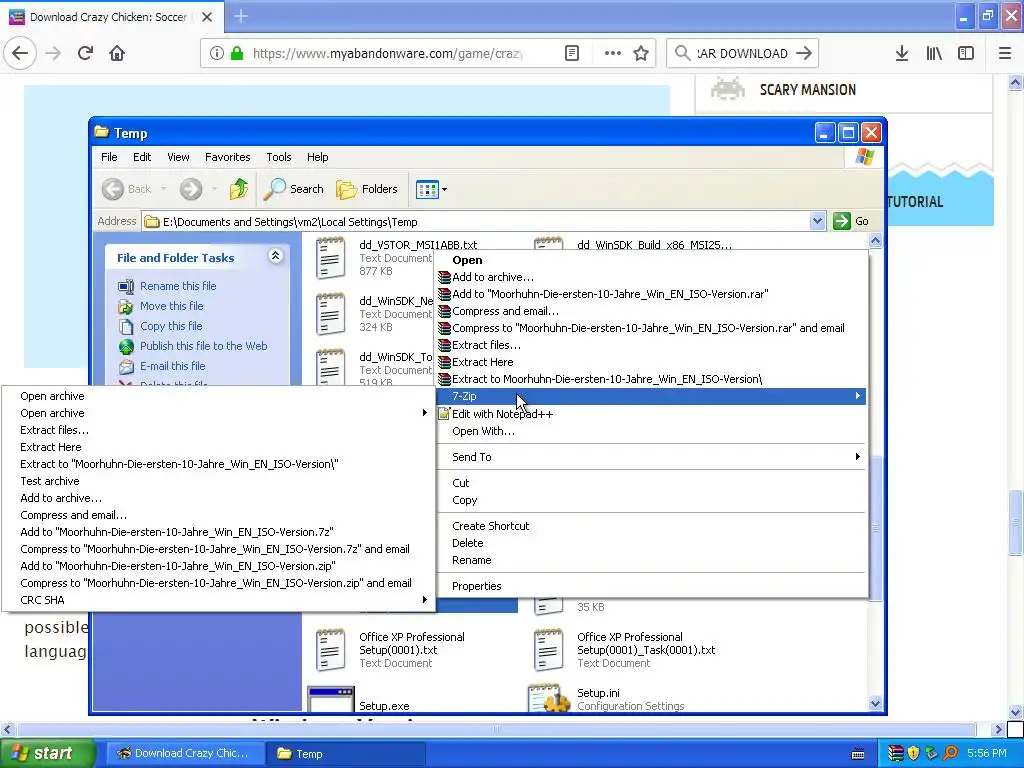Image resolution: width=1024 pixels, height=768 pixels.
Task: Choose Edit with Notepad++
Action: click(x=651, y=414)
